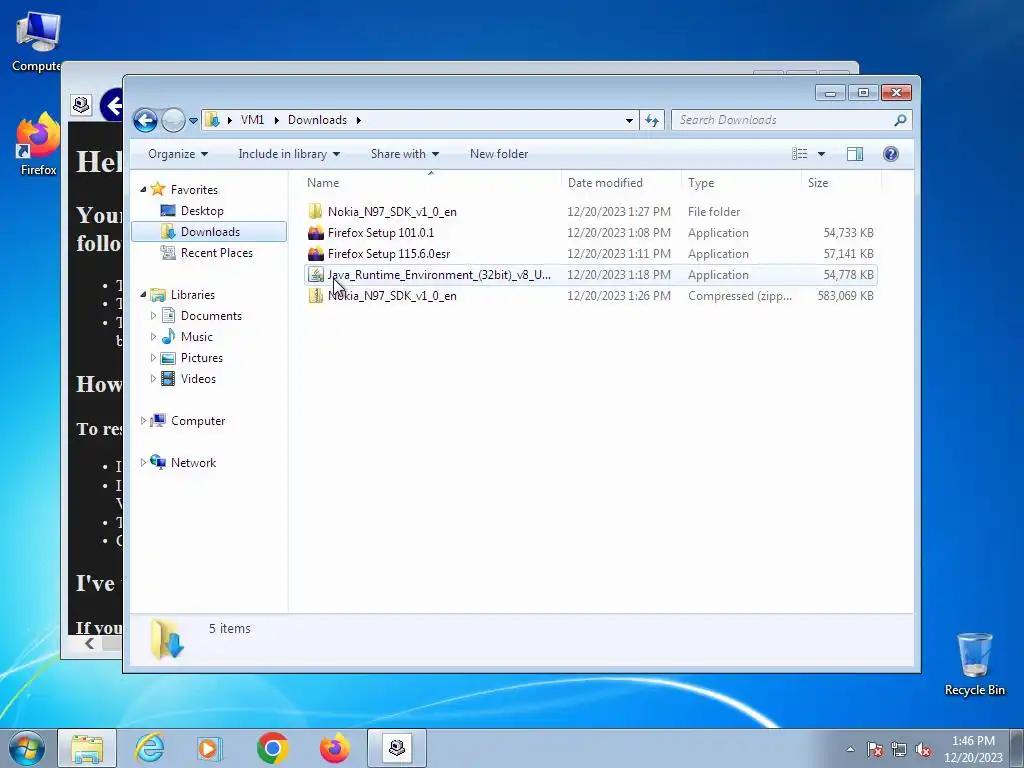Click the network tray icon

coord(899,749)
